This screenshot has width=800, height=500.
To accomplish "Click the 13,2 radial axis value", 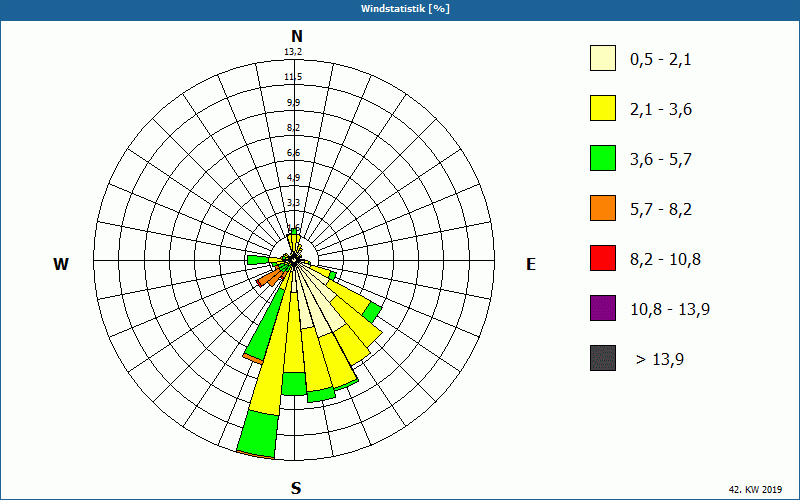I will tap(293, 52).
